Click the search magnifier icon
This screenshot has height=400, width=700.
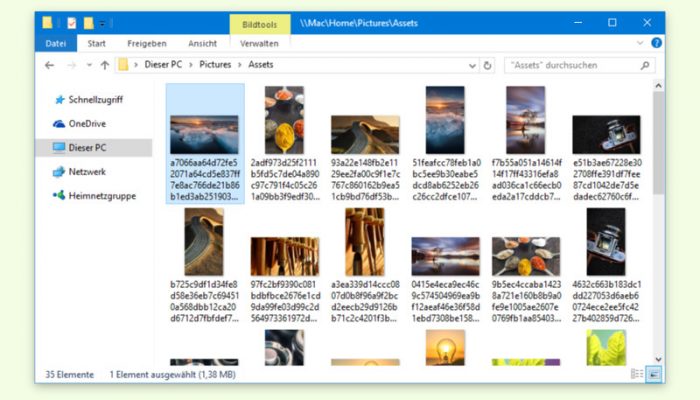point(645,66)
